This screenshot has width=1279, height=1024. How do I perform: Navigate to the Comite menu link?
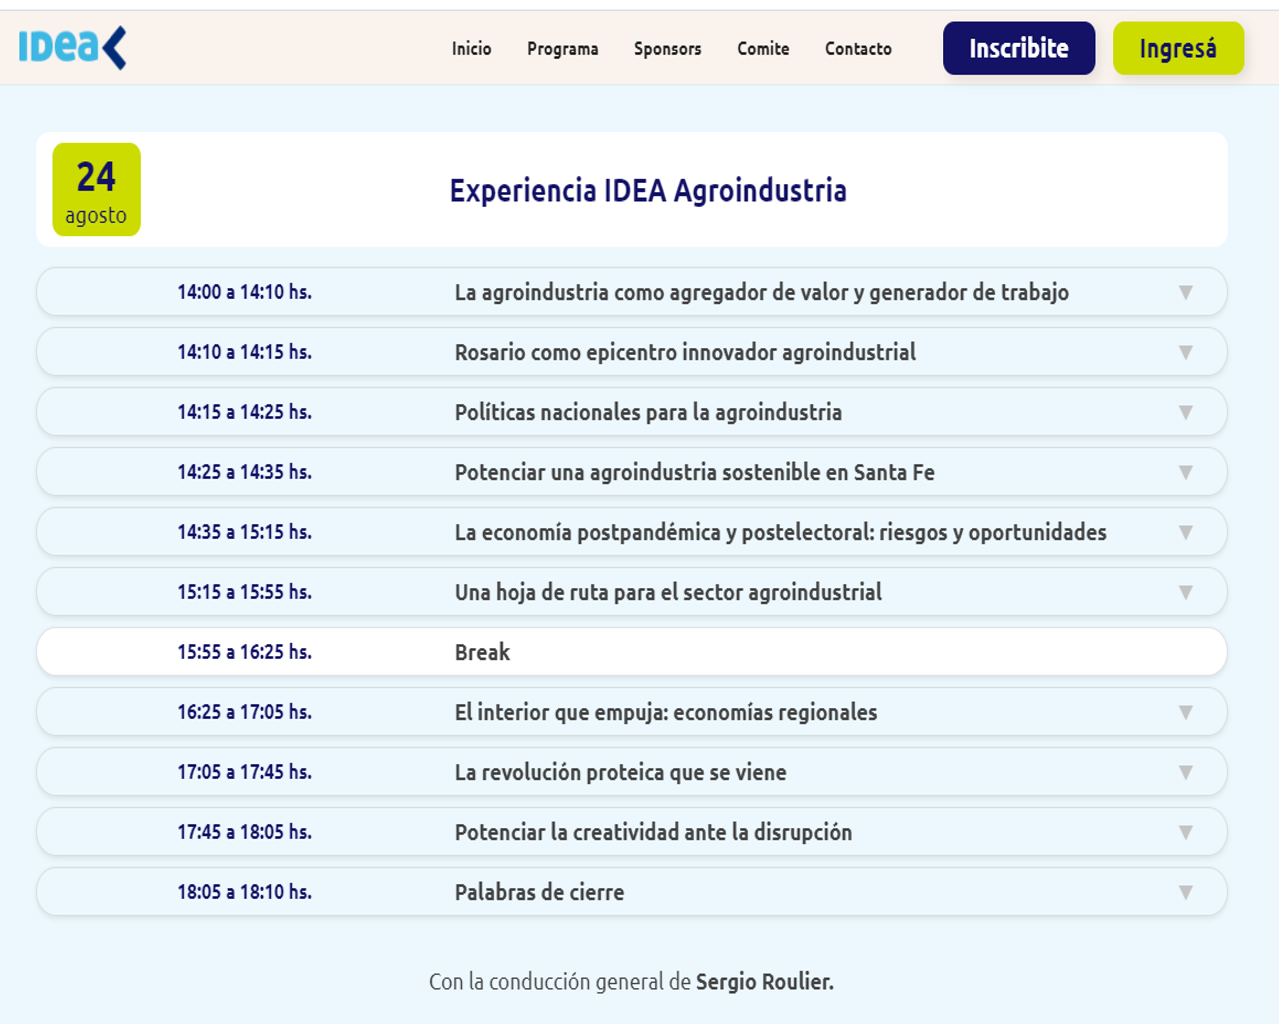(x=763, y=49)
